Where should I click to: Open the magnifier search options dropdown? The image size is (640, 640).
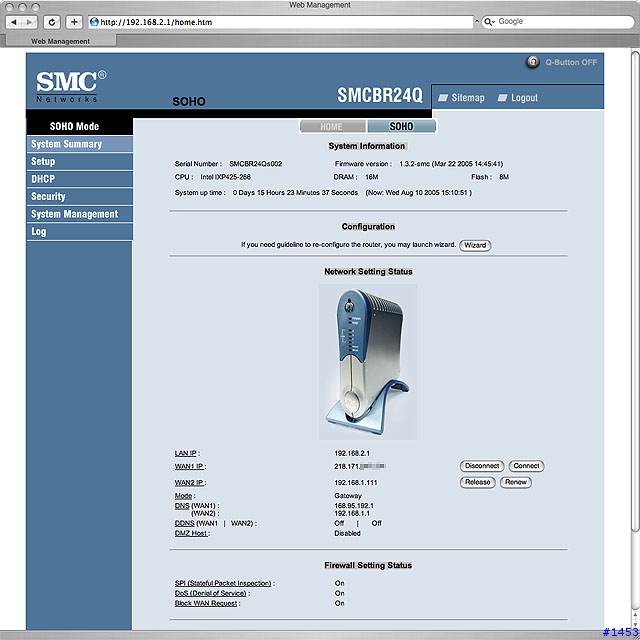tap(489, 22)
